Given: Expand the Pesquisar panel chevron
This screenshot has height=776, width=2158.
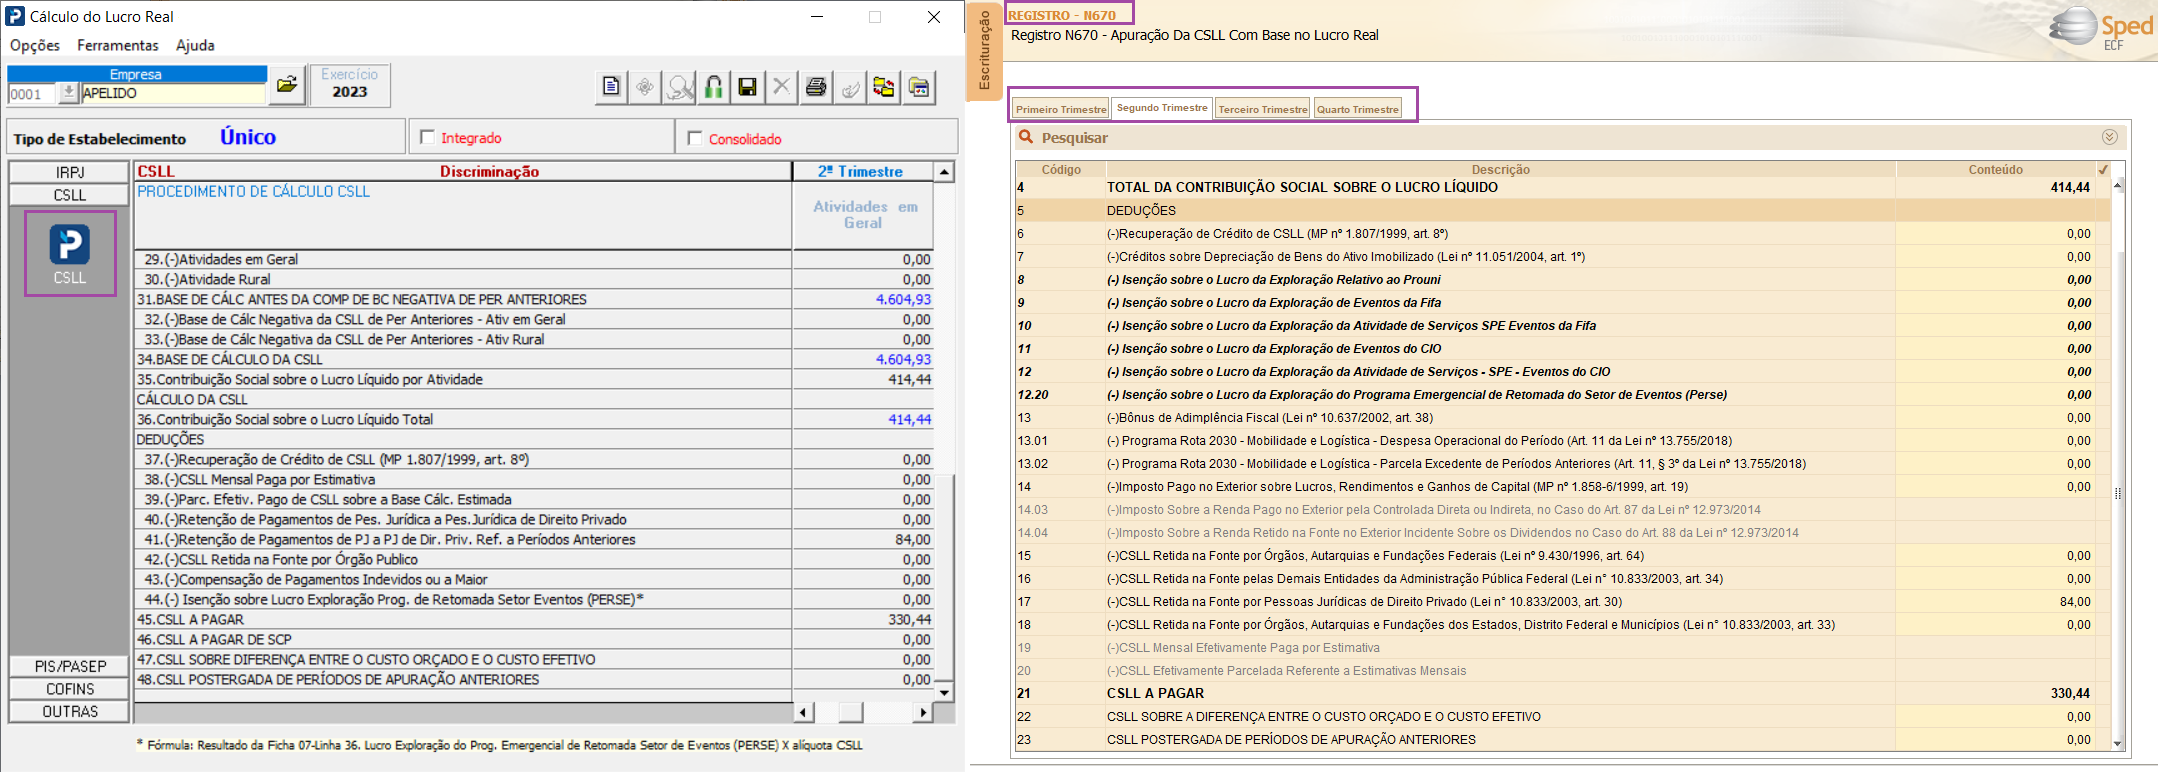Looking at the screenshot, I should point(2109,137).
